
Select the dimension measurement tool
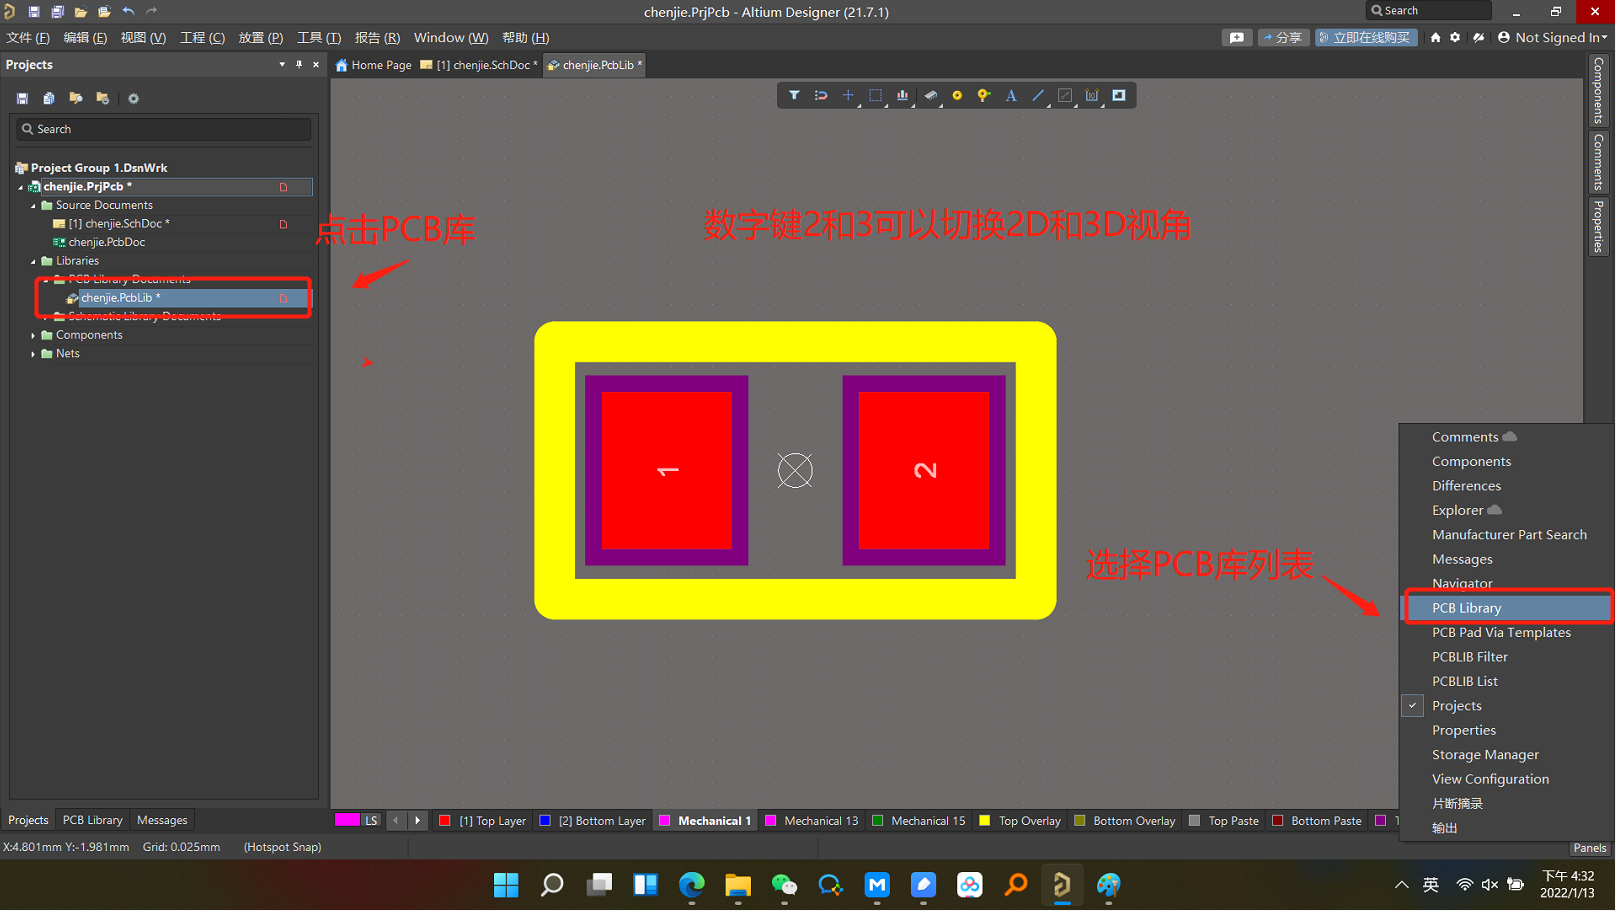point(1092,96)
